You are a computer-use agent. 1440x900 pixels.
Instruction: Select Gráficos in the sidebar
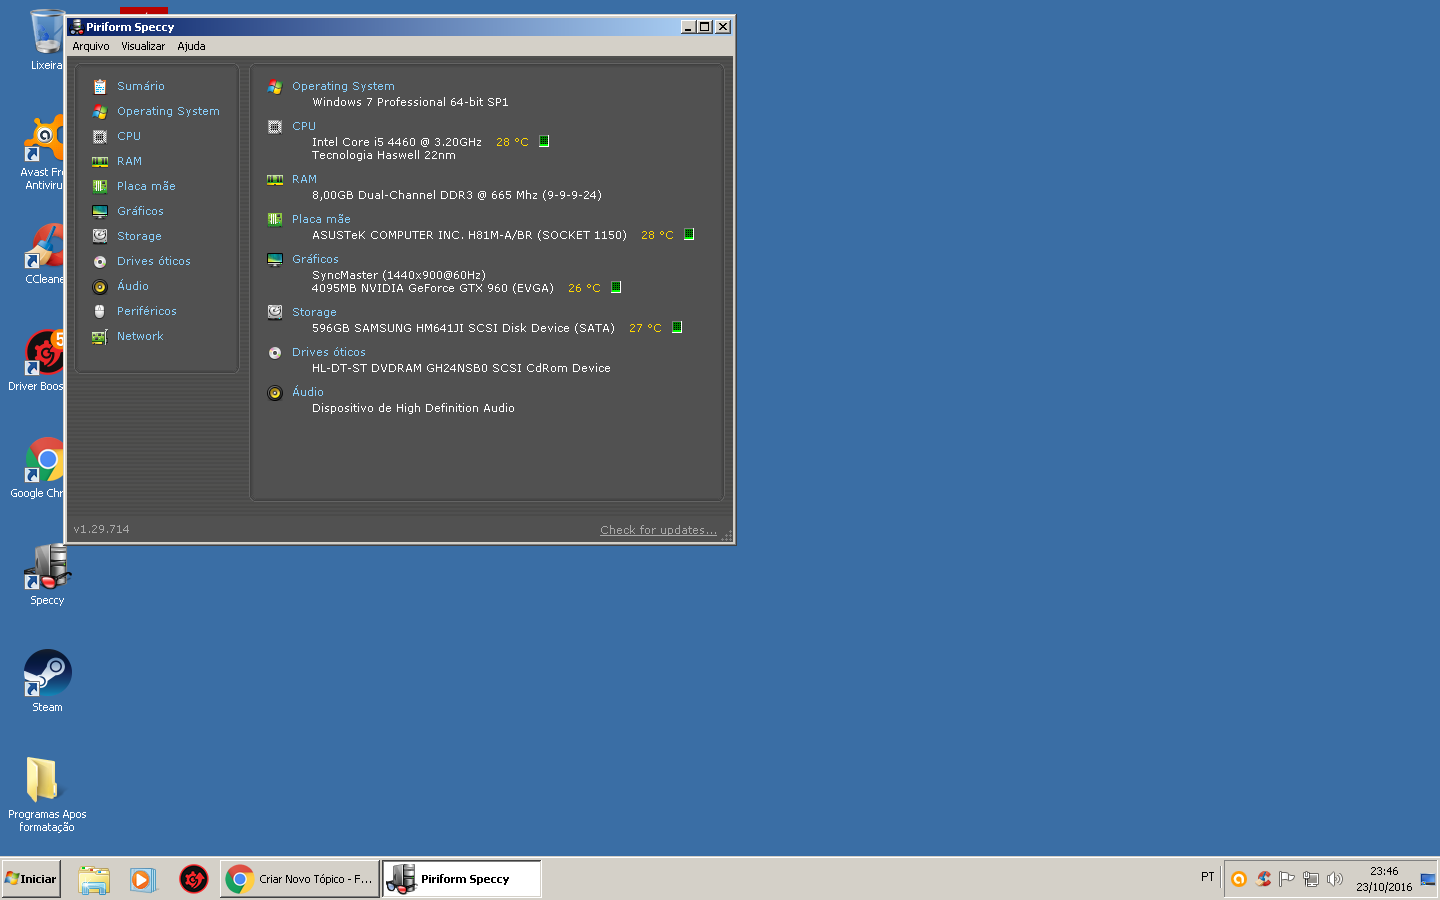pos(140,211)
